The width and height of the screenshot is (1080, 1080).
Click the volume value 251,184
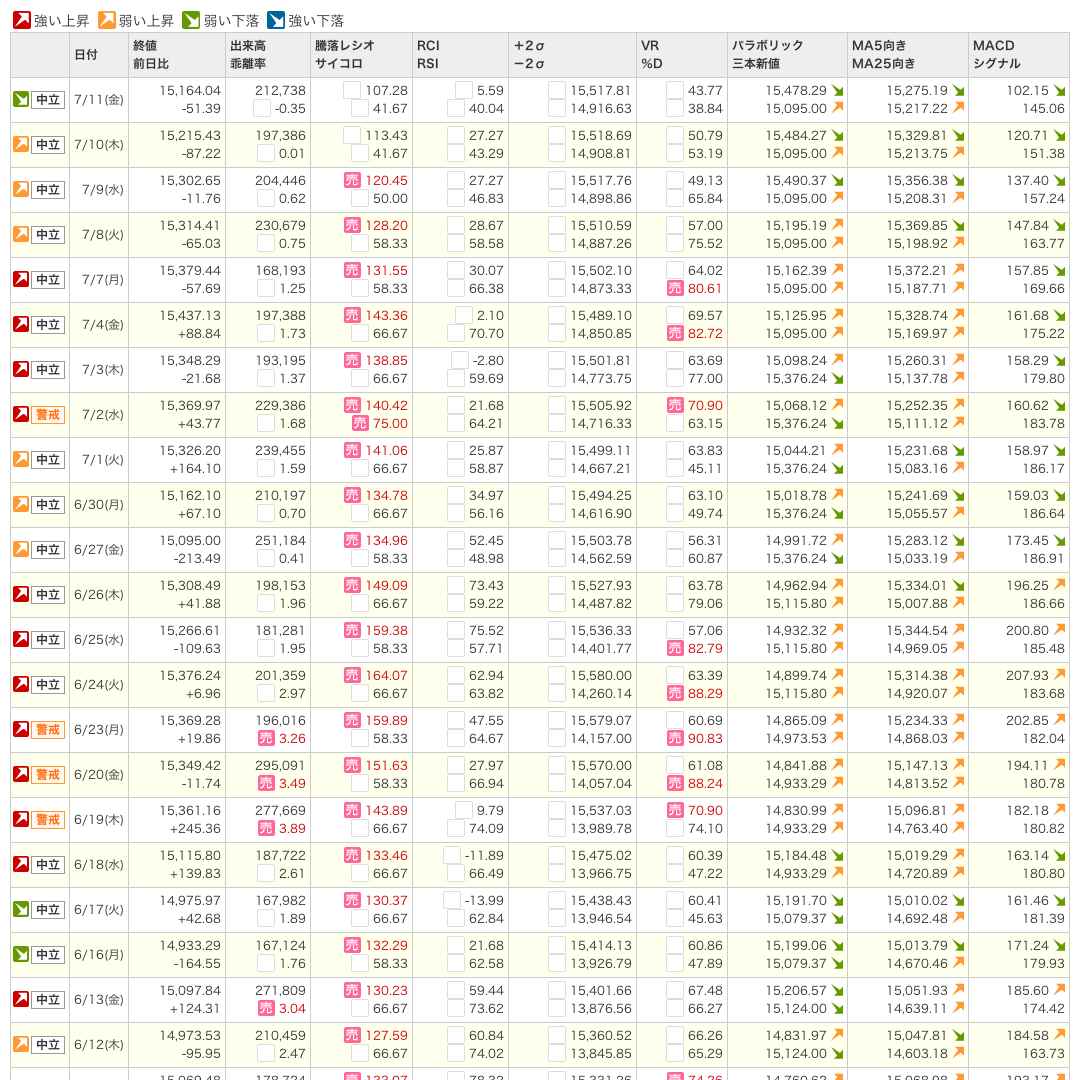280,541
